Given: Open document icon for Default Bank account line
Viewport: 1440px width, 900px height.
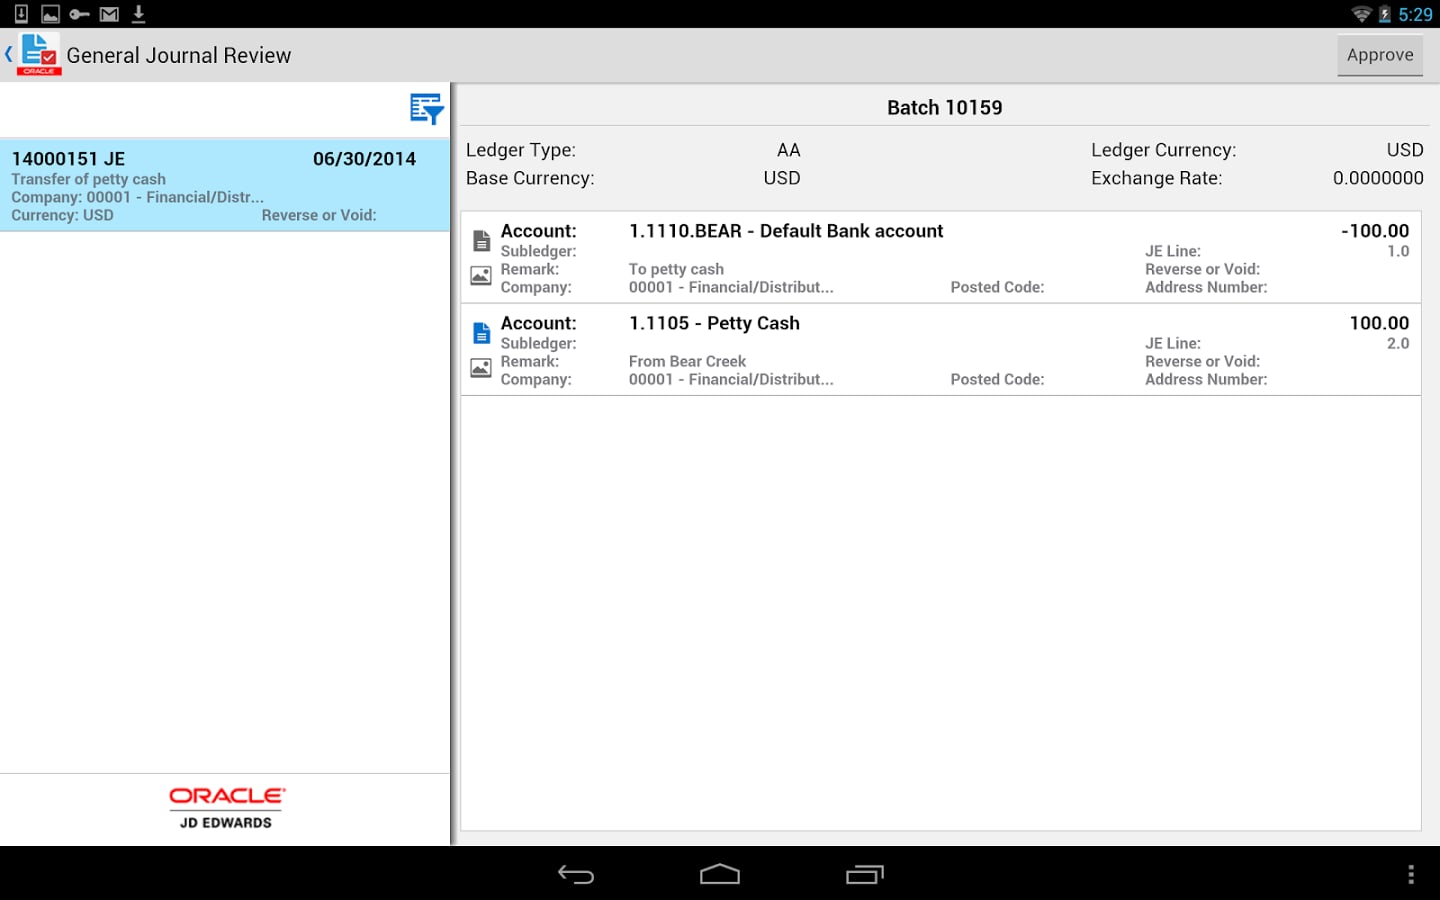Looking at the screenshot, I should coord(481,241).
